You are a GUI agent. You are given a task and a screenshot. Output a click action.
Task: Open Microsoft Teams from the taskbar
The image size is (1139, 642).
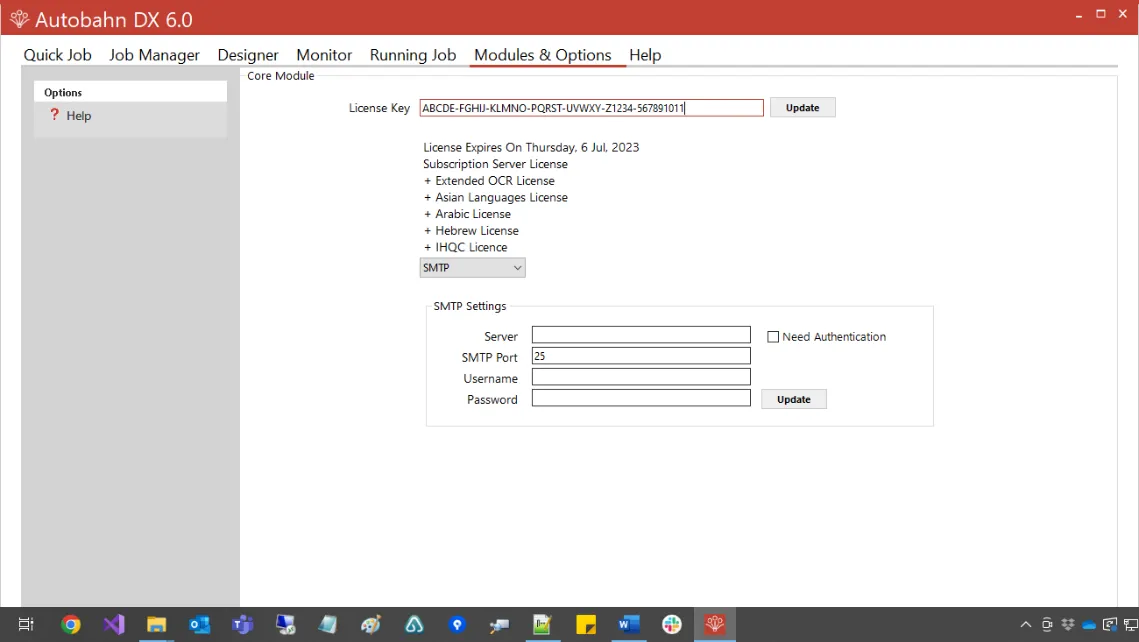pyautogui.click(x=242, y=624)
